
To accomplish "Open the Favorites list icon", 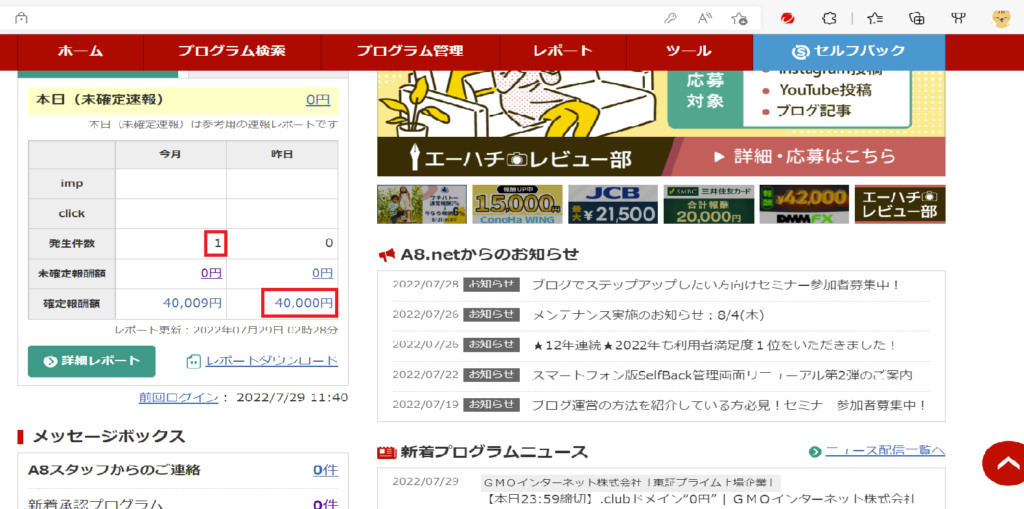I will tap(876, 18).
